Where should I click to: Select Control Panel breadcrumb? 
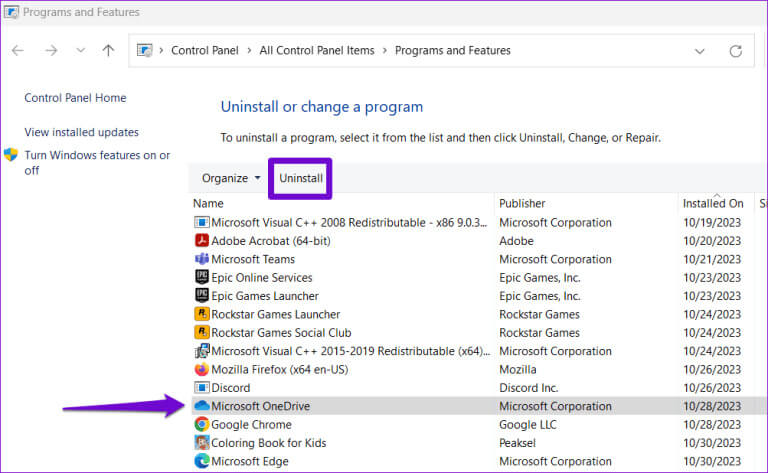(205, 50)
